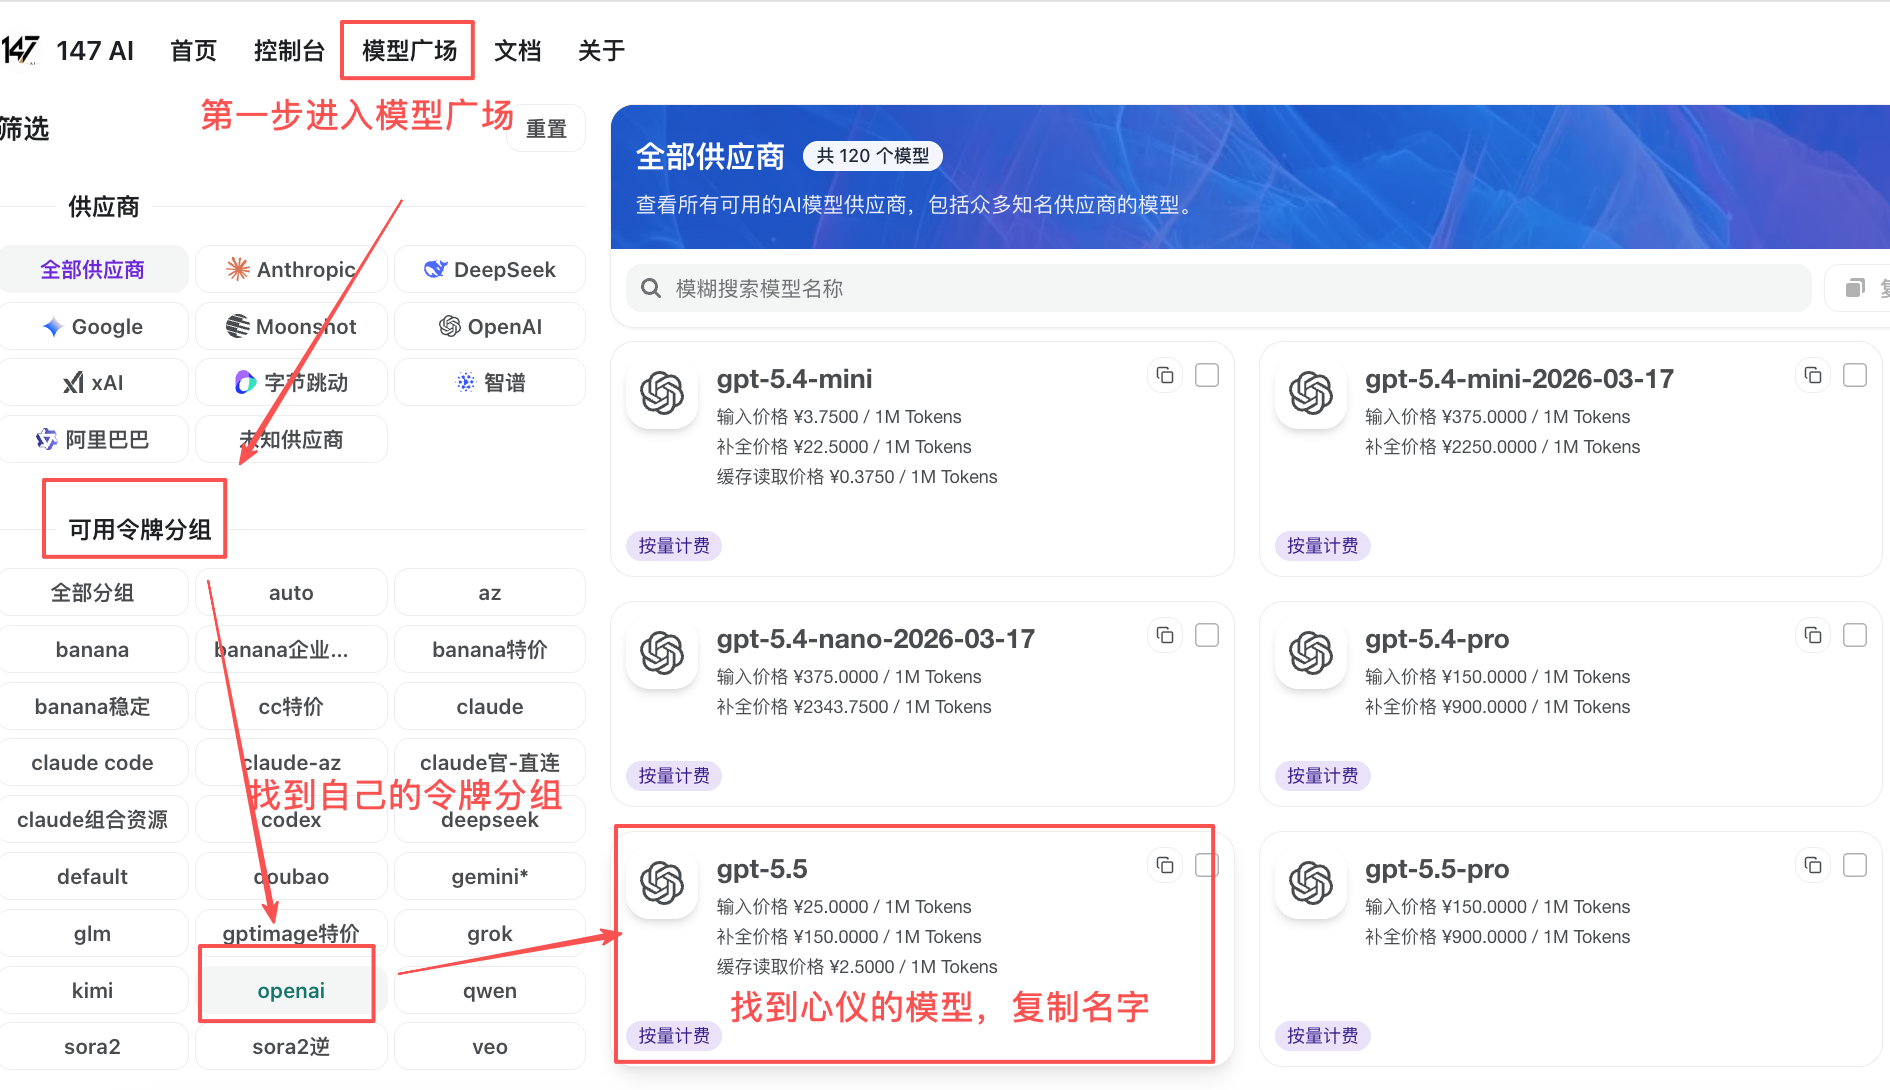
Task: Open the 模型广场 tab
Action: [409, 50]
